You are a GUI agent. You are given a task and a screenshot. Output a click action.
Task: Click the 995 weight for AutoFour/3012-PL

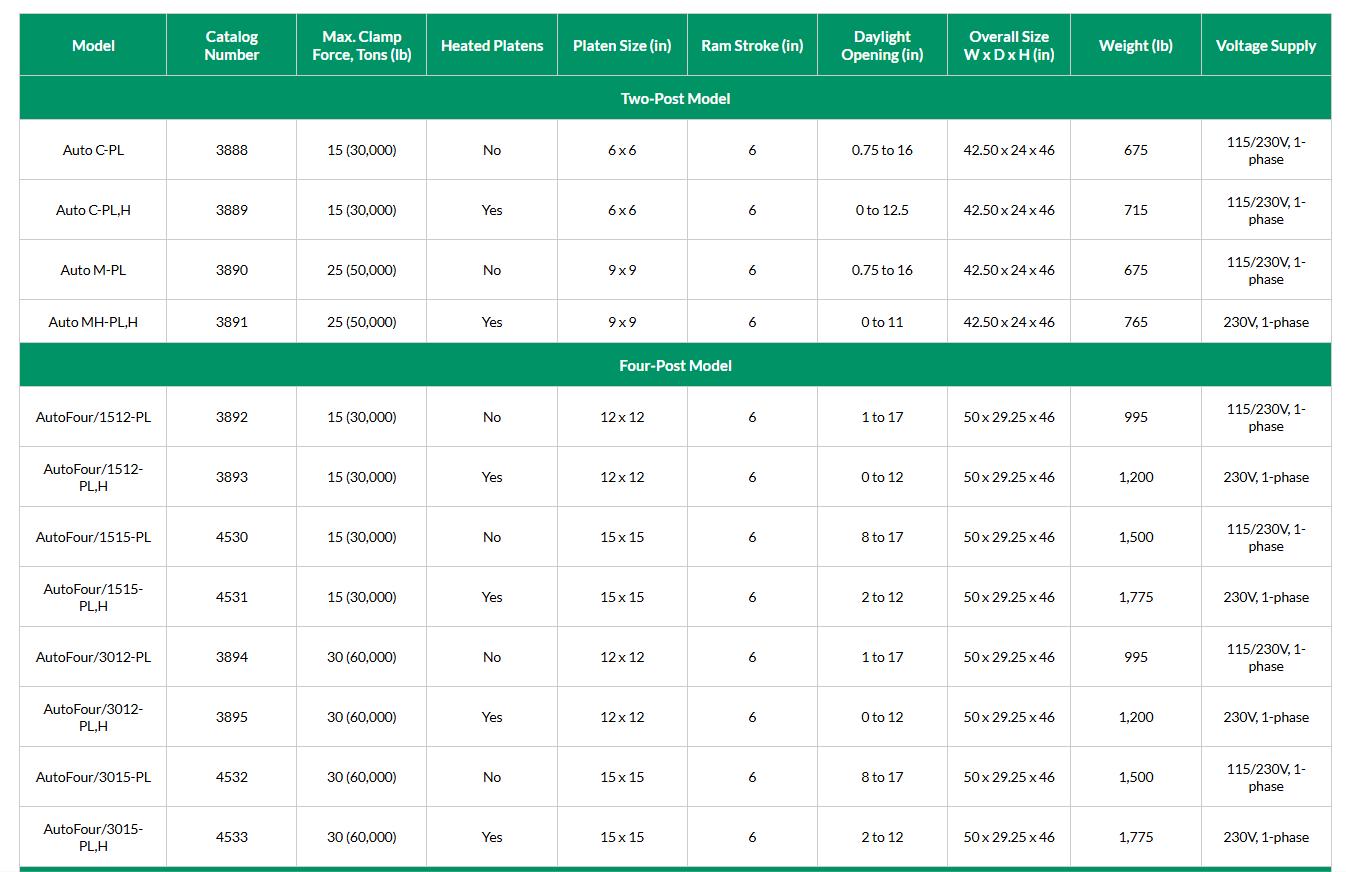(x=1136, y=657)
